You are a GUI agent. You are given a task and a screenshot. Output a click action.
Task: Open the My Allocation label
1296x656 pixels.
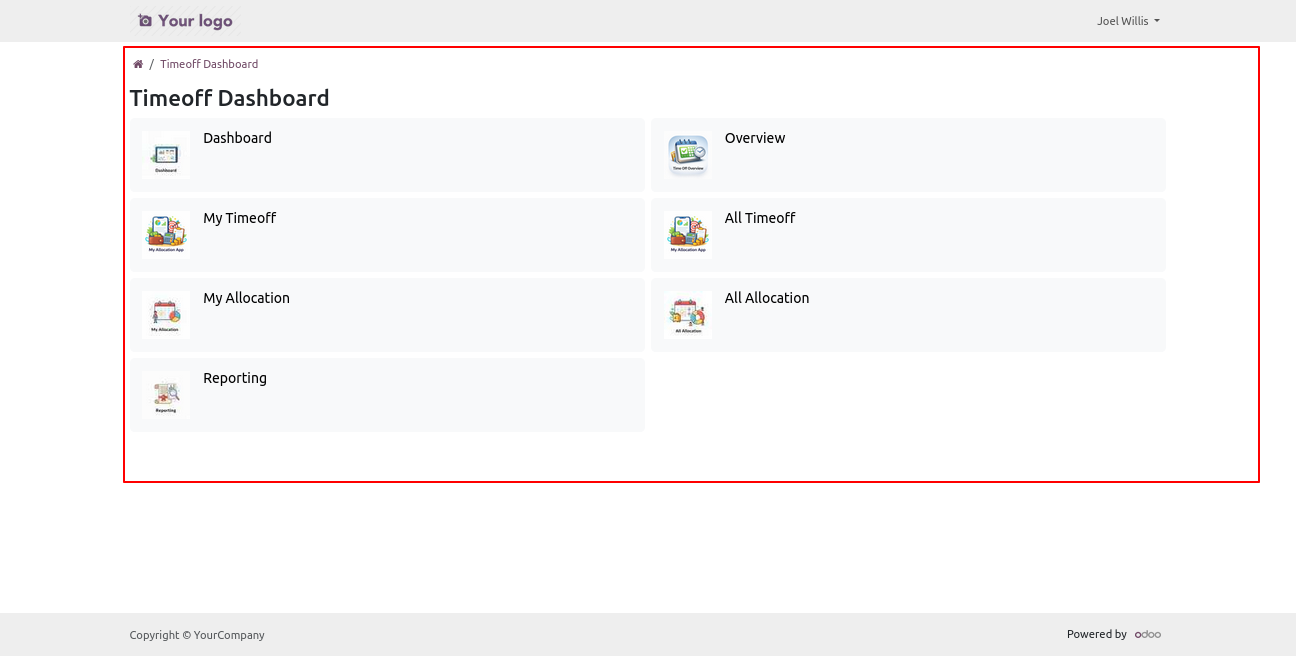click(x=246, y=298)
